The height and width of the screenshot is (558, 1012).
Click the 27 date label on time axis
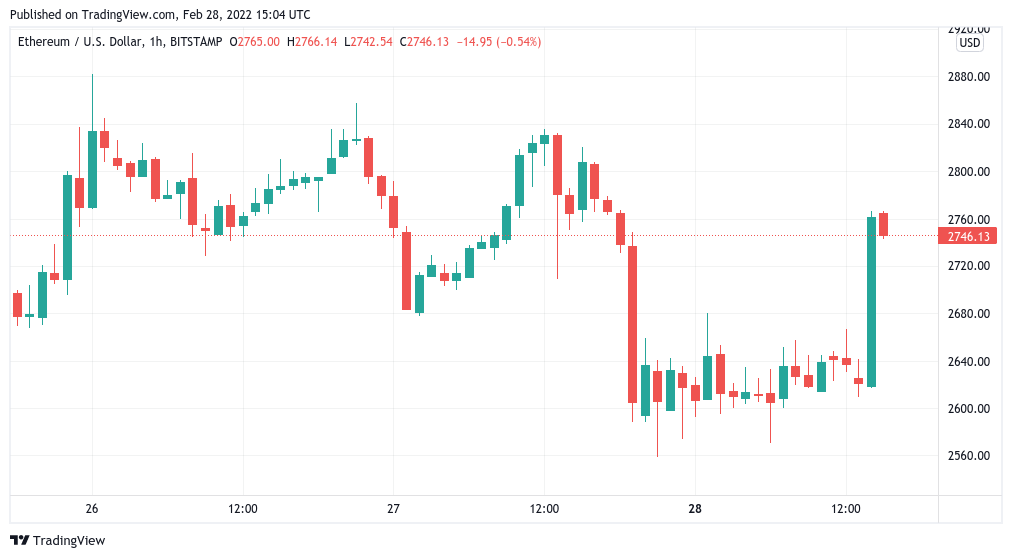[394, 508]
